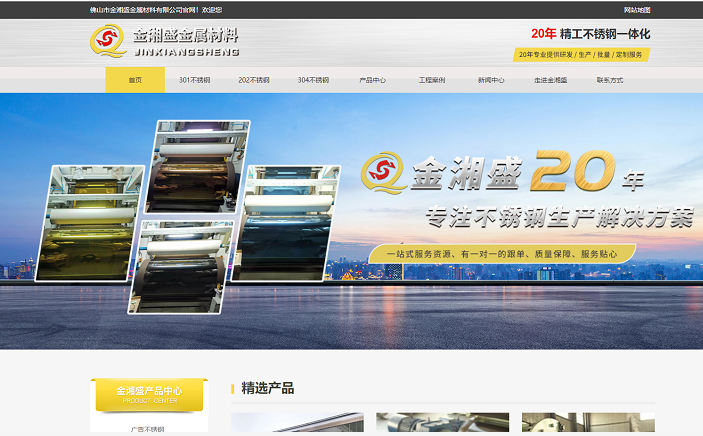Click 联系方式 in navigation bar
This screenshot has width=703, height=436.
[x=609, y=80]
